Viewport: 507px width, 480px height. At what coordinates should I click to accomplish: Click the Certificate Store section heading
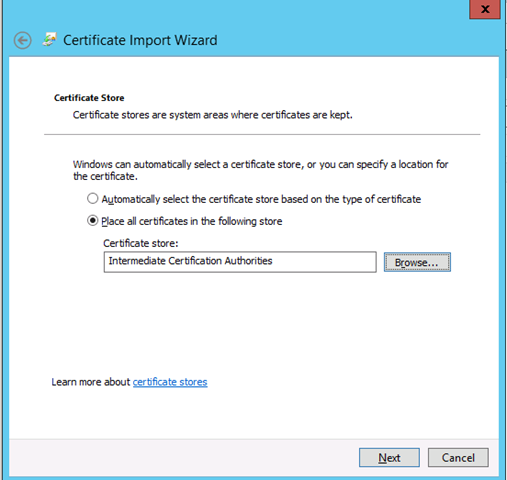(89, 98)
